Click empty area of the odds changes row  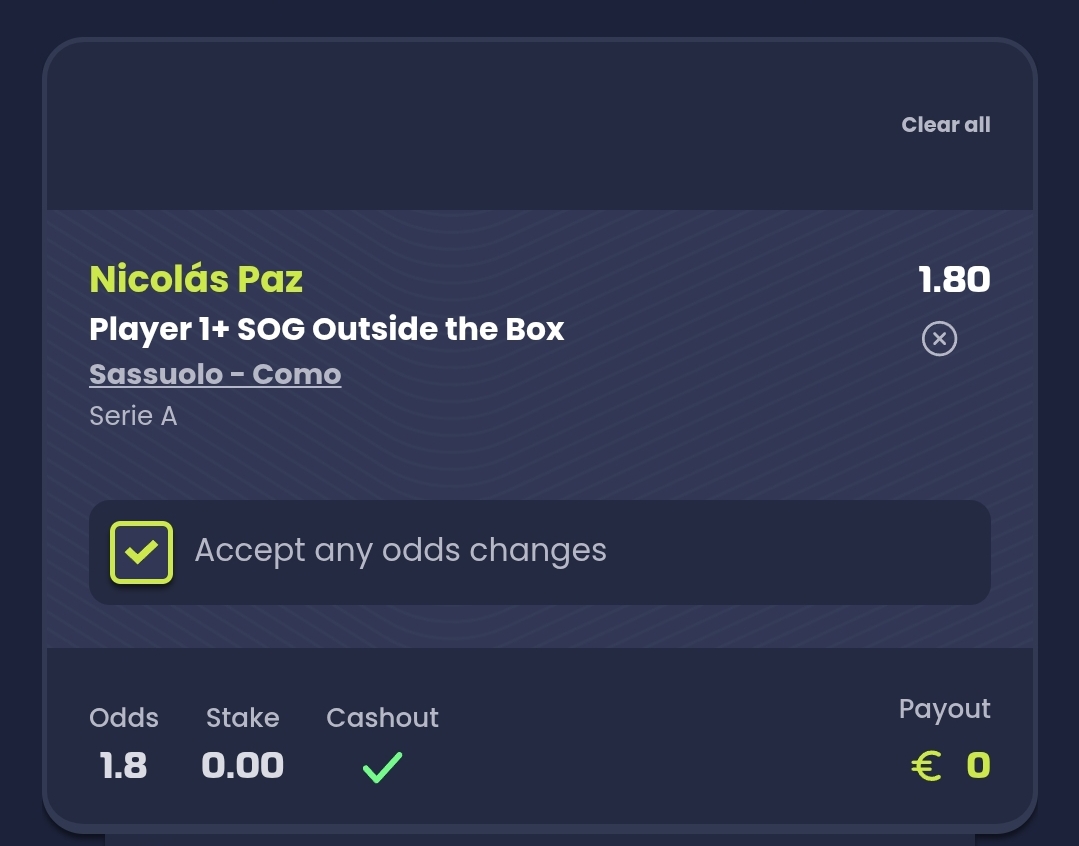pyautogui.click(x=800, y=552)
